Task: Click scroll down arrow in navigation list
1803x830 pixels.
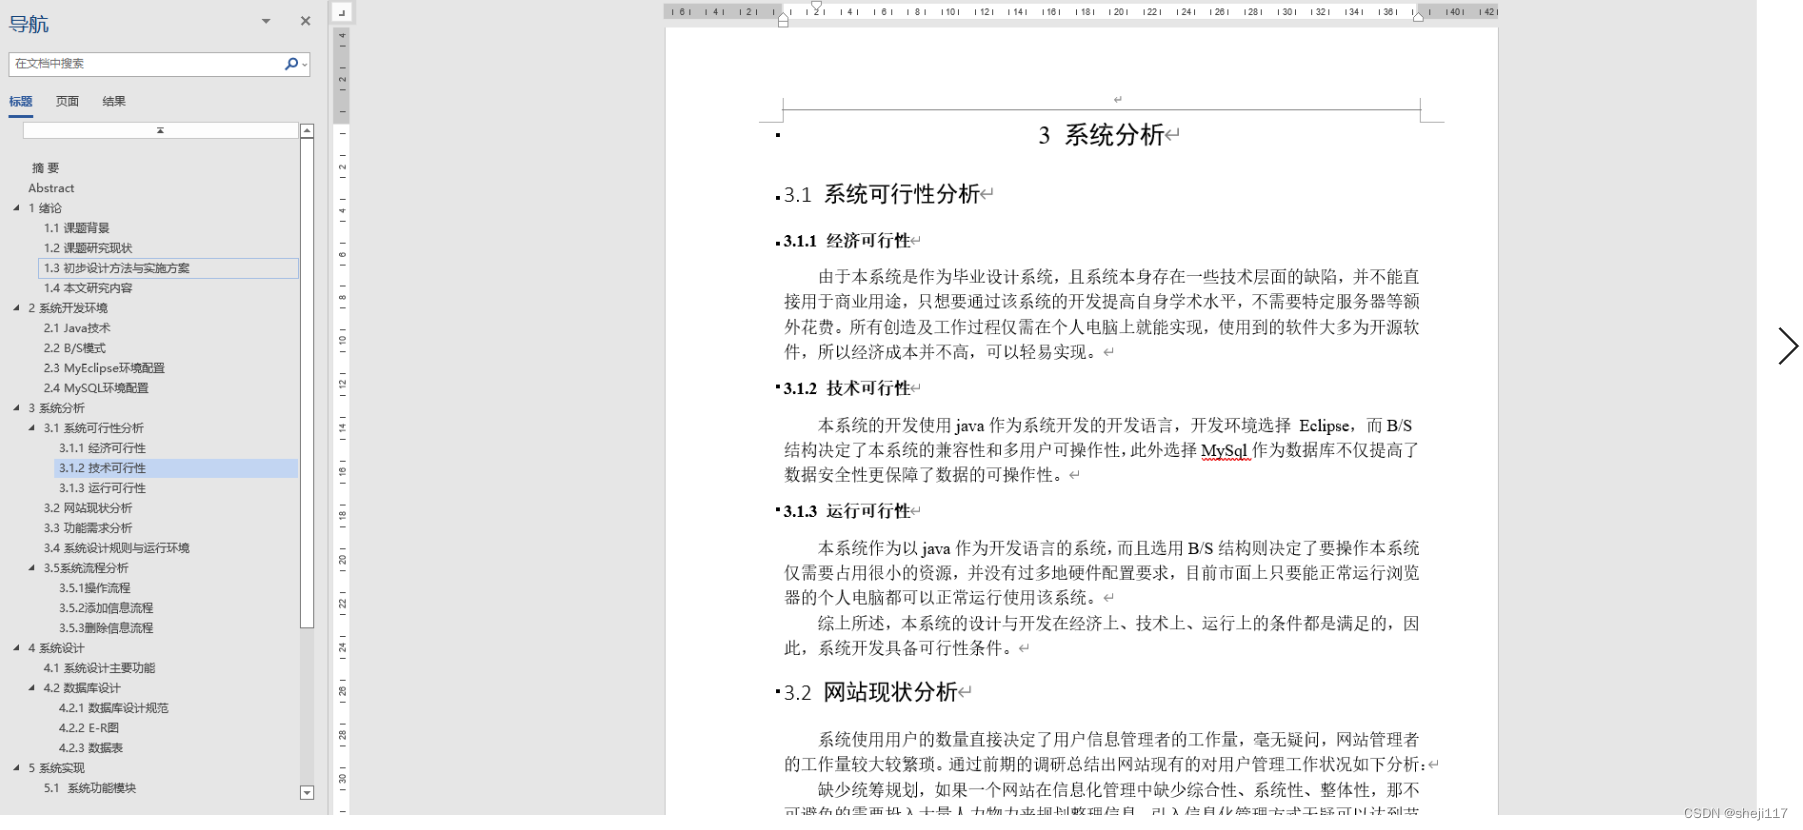Action: click(307, 792)
